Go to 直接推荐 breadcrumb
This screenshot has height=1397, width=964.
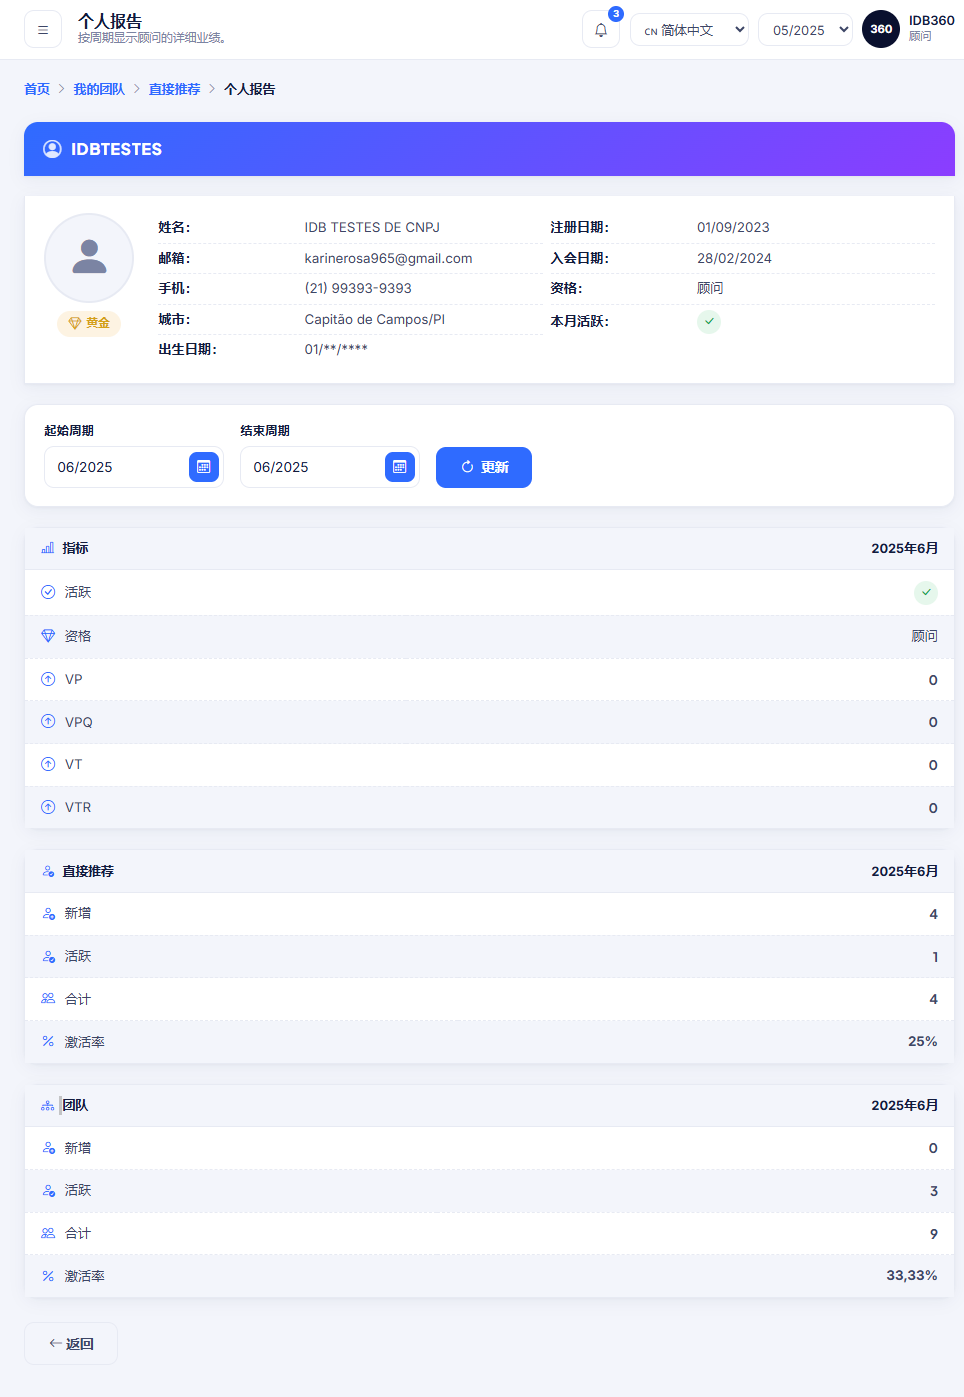point(174,89)
